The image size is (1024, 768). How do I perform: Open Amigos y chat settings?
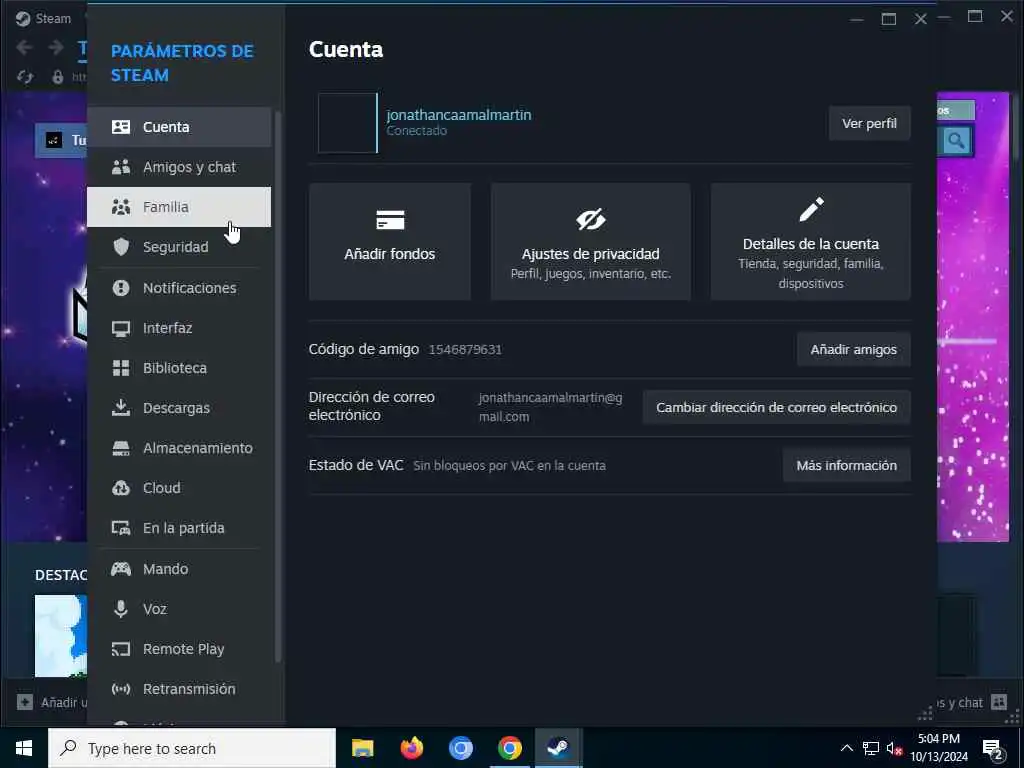179,167
